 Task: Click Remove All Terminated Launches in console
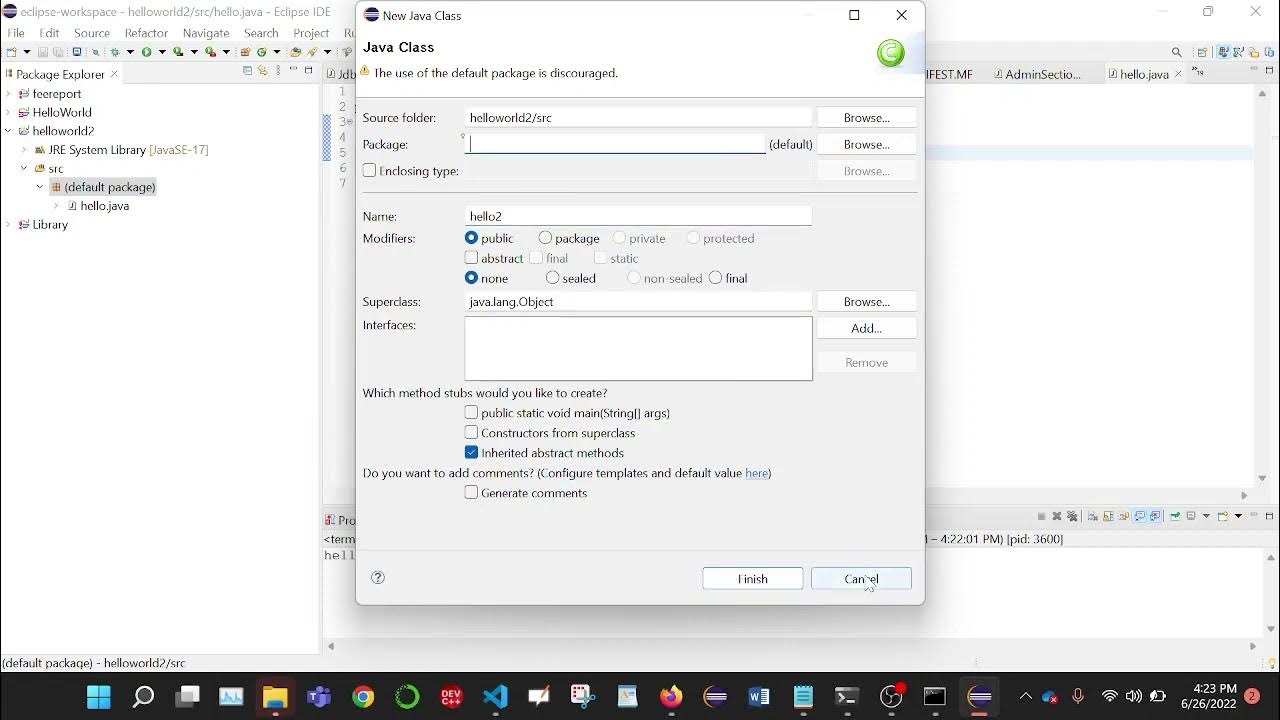1072,516
